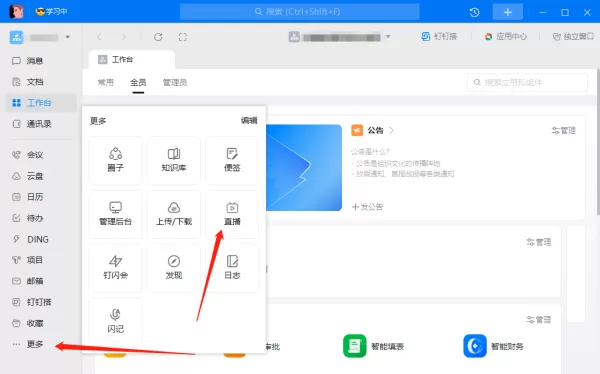Open the 钉闪会 tile

(115, 268)
